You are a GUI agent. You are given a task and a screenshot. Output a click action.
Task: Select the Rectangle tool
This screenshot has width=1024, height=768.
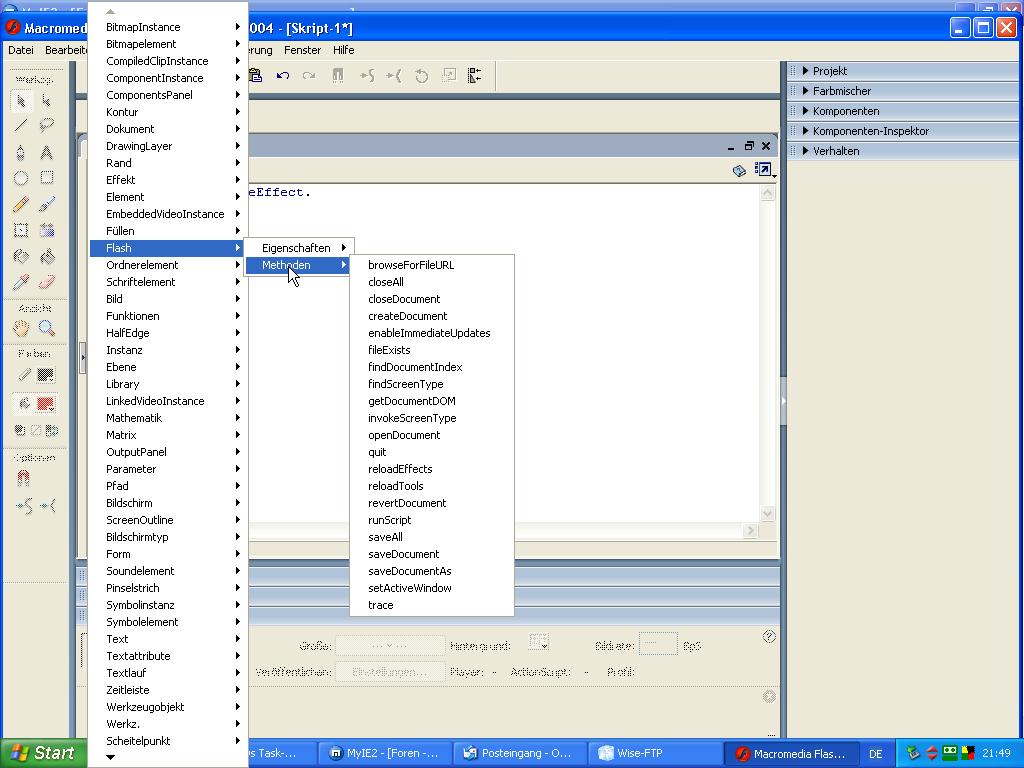click(46, 178)
